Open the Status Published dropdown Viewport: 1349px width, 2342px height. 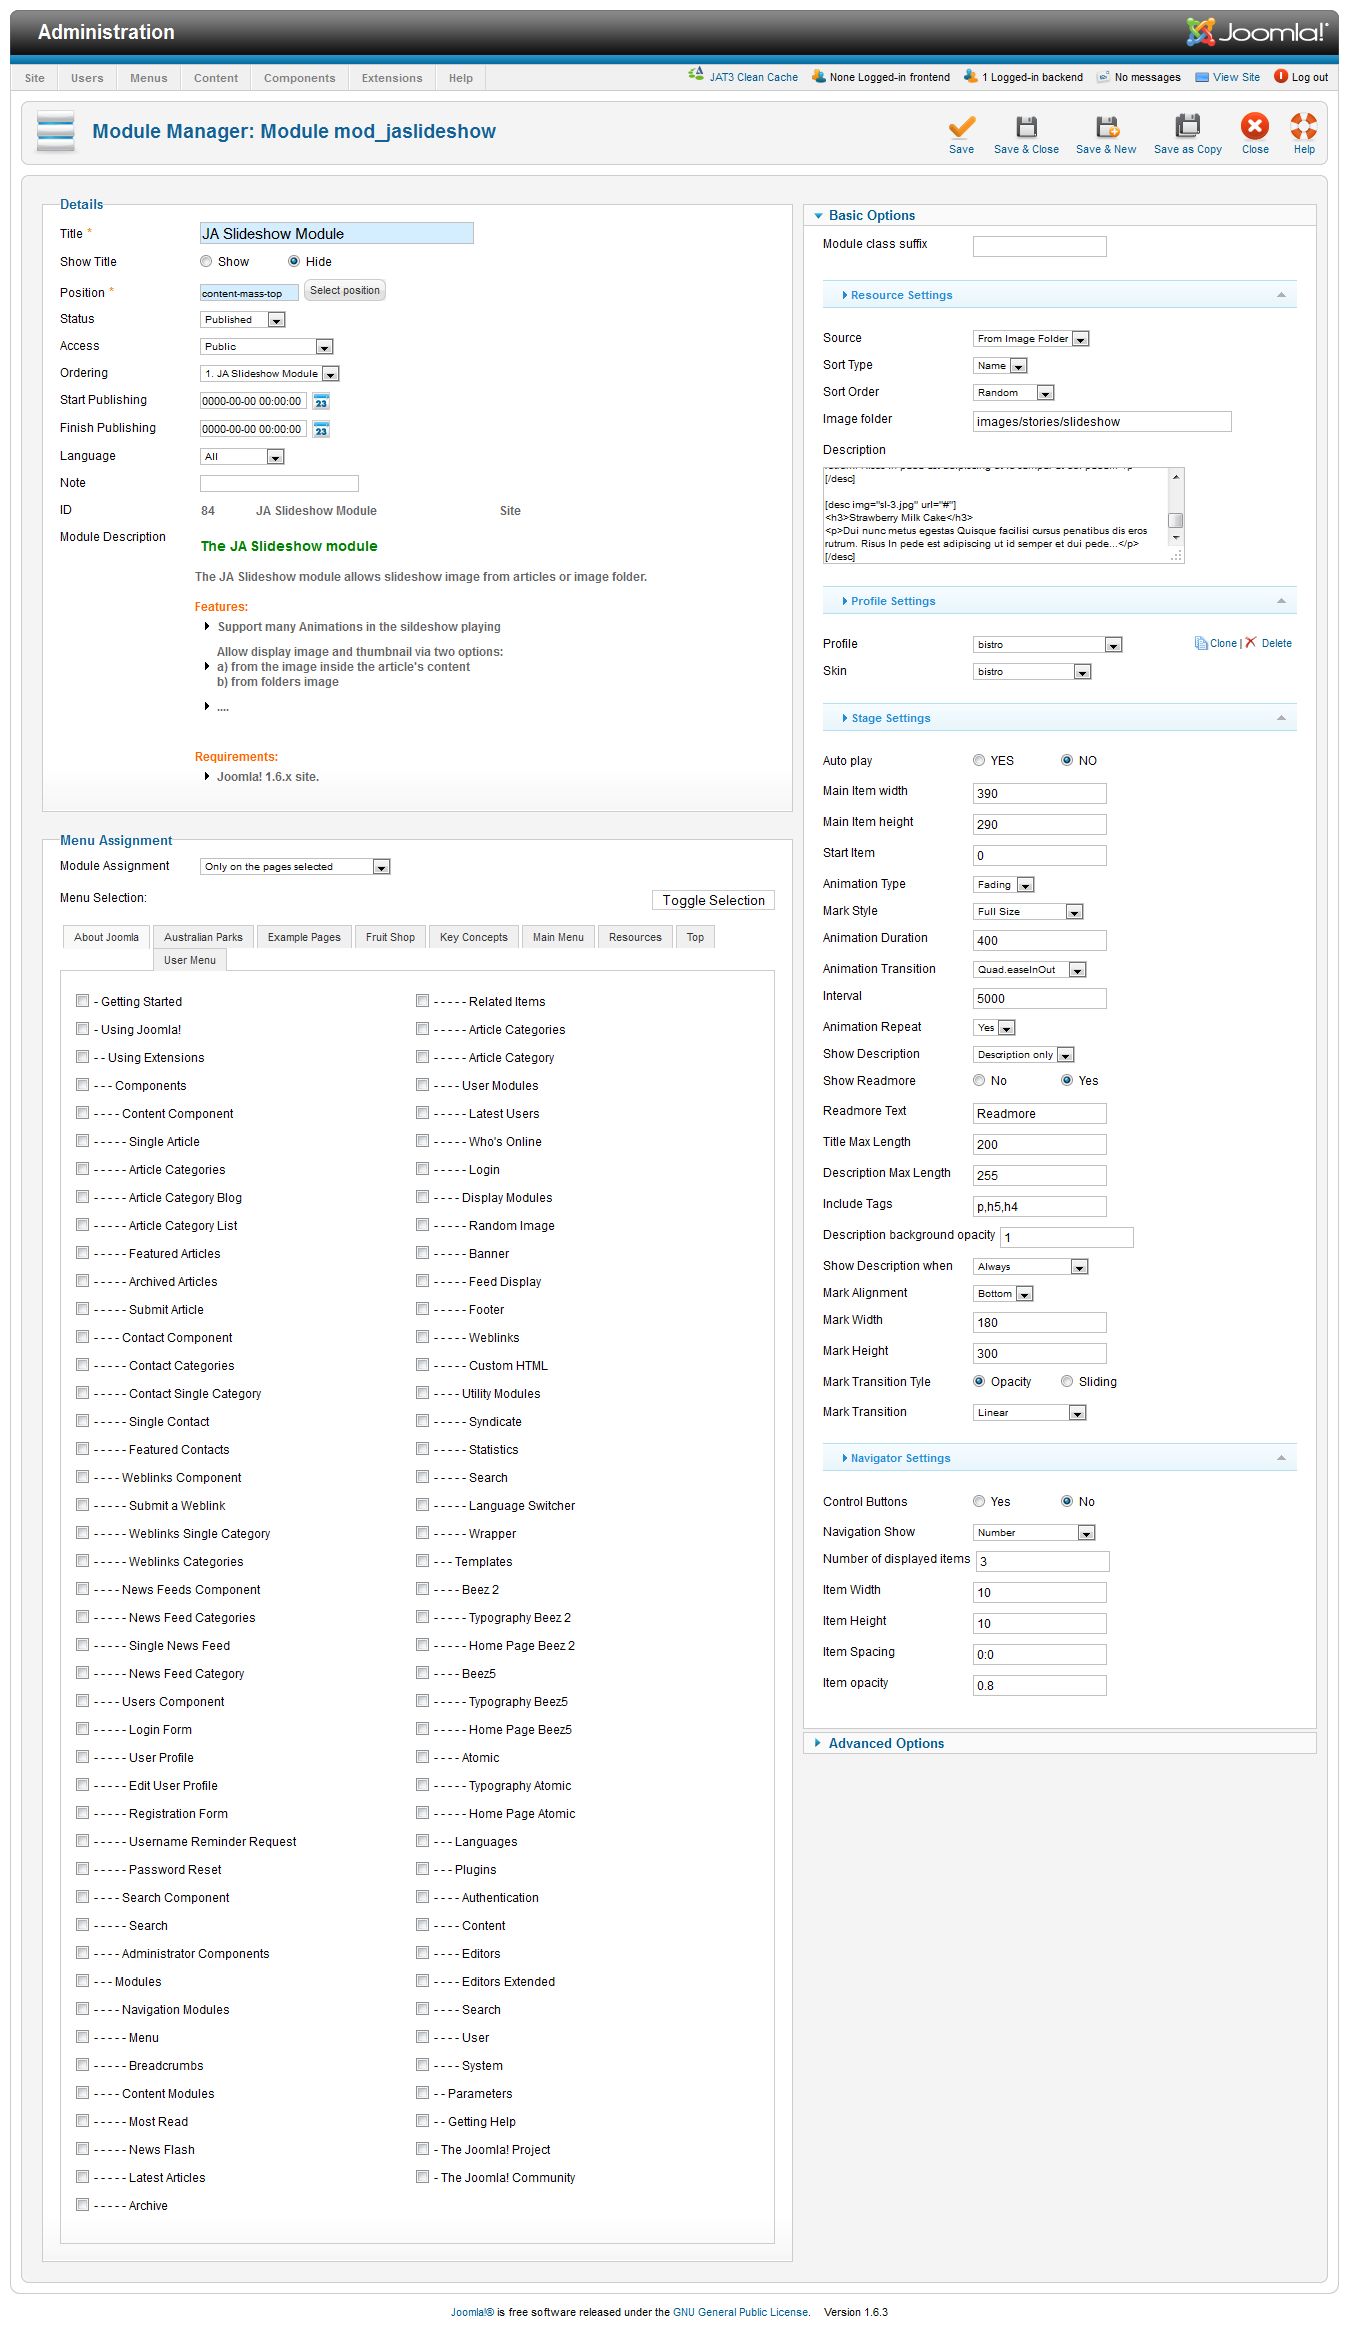tap(243, 320)
